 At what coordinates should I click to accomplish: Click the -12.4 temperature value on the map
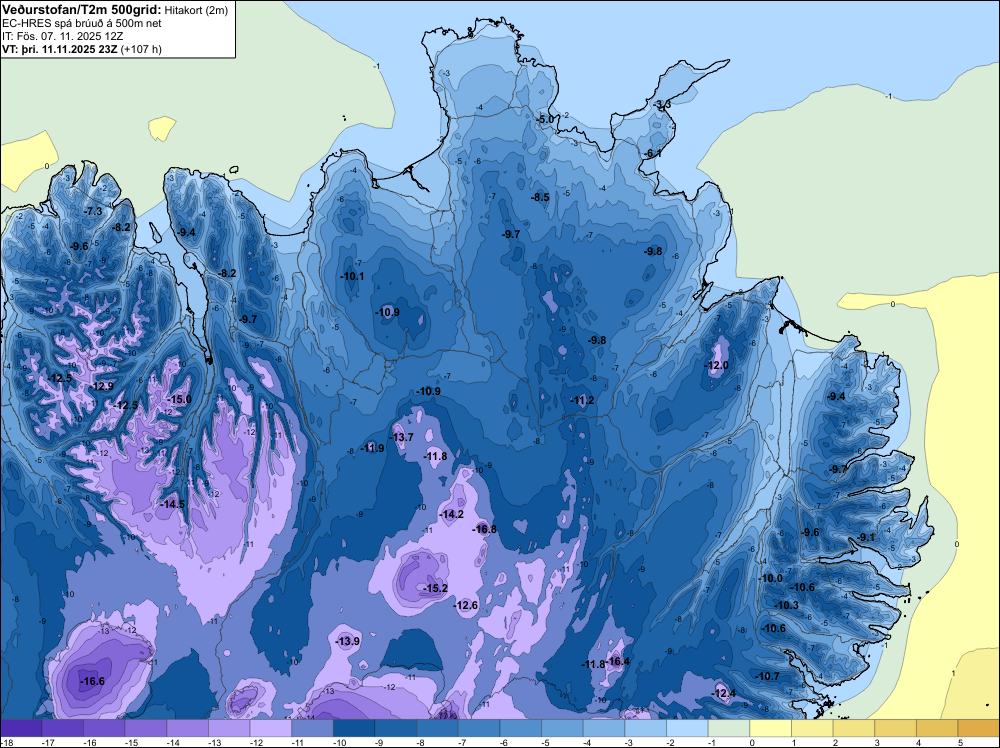click(x=723, y=694)
